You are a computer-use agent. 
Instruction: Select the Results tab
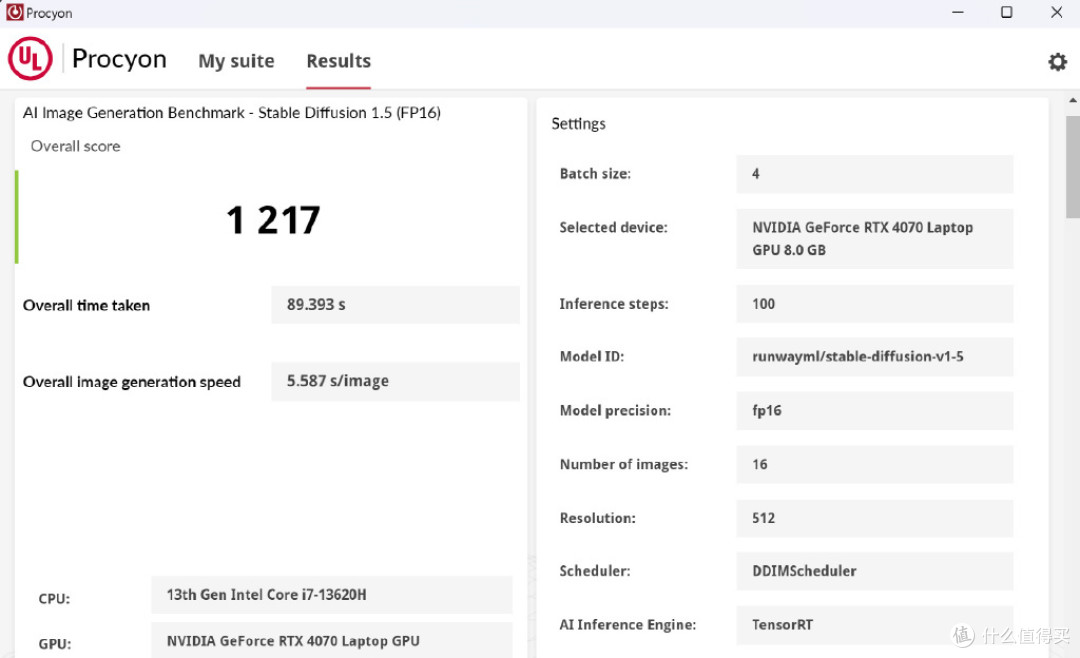pyautogui.click(x=338, y=61)
